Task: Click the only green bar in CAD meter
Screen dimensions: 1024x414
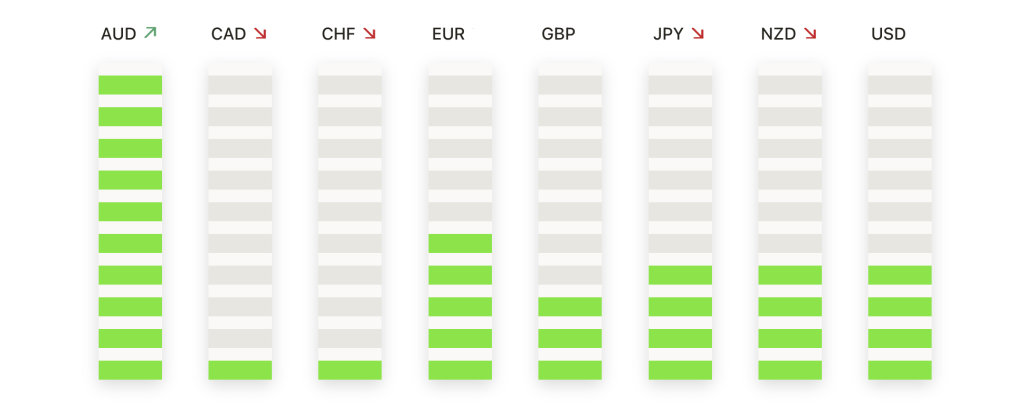Action: pyautogui.click(x=240, y=370)
